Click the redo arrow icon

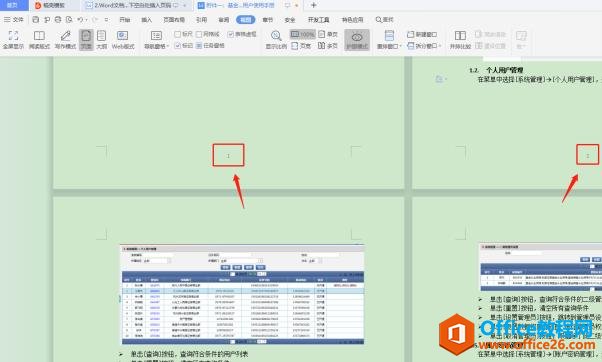[94, 19]
